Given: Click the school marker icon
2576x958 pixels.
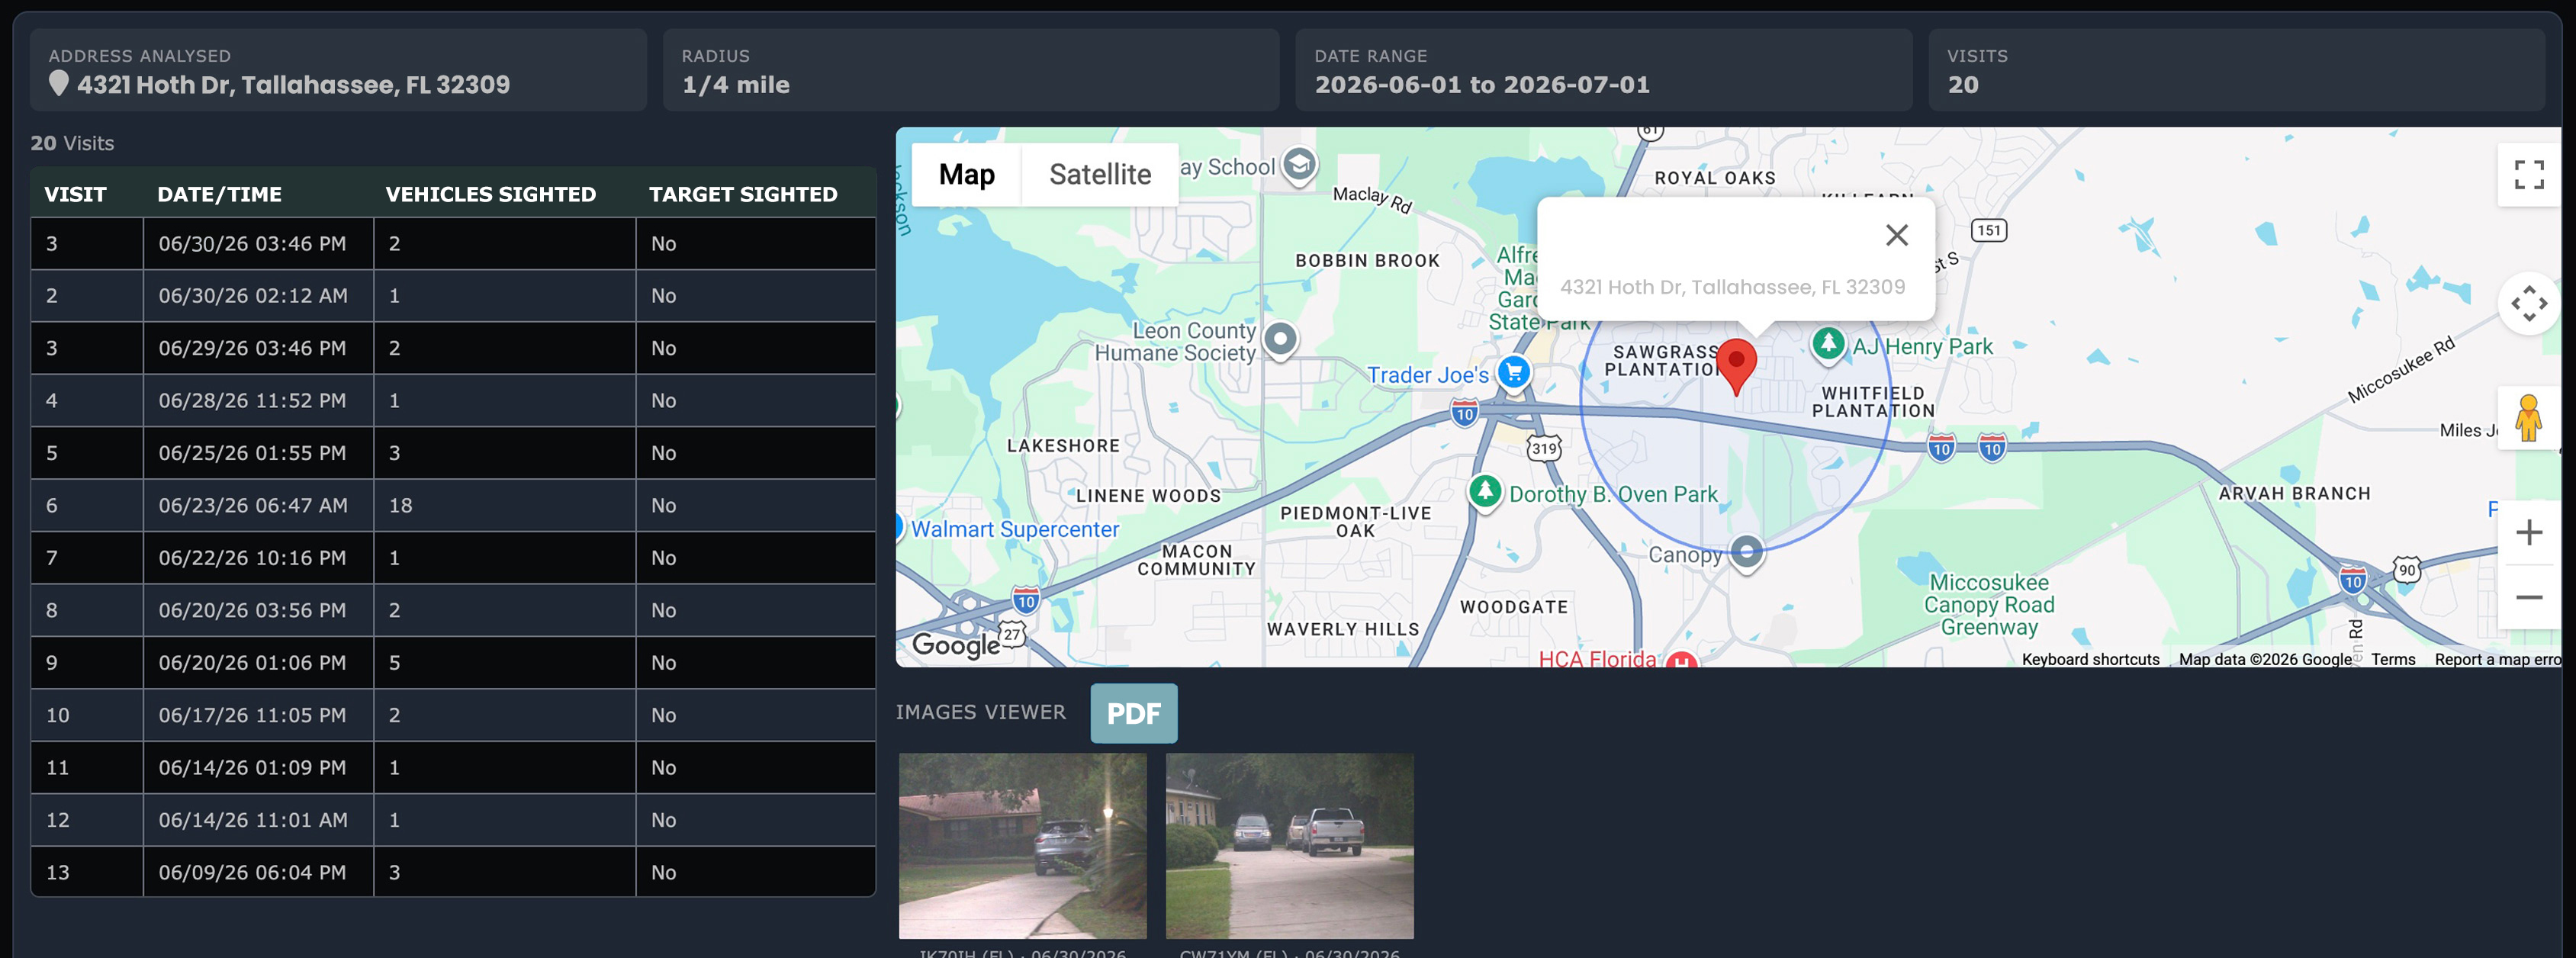Looking at the screenshot, I should (1299, 165).
